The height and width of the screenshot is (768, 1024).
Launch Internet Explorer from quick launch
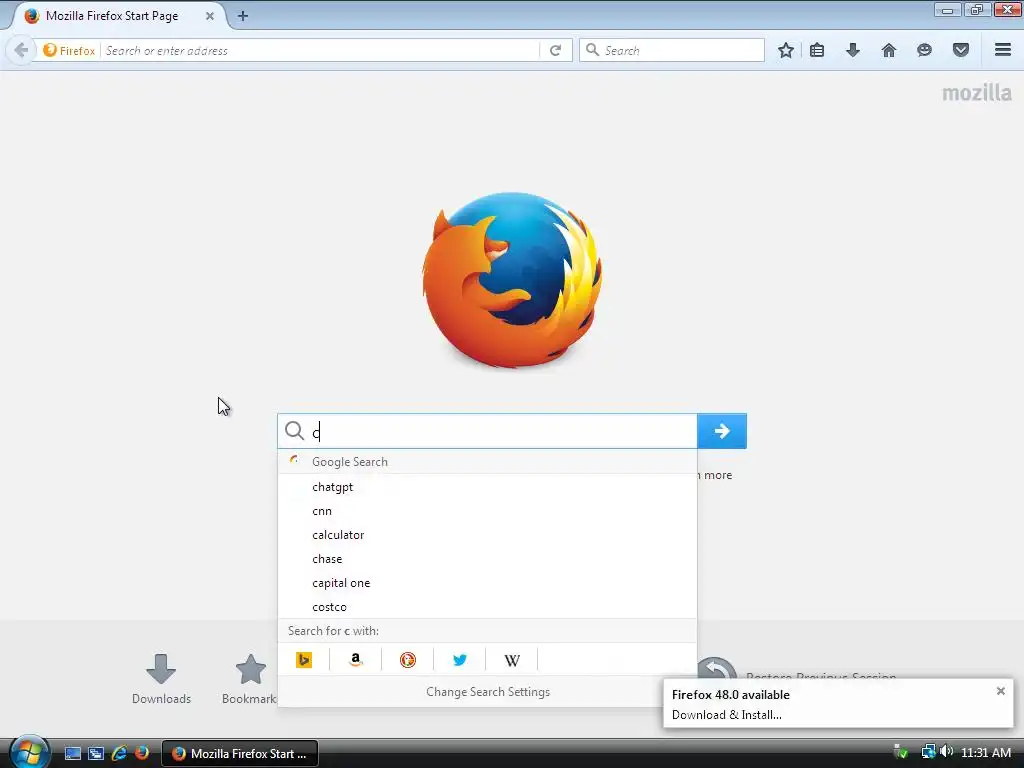pyautogui.click(x=119, y=754)
